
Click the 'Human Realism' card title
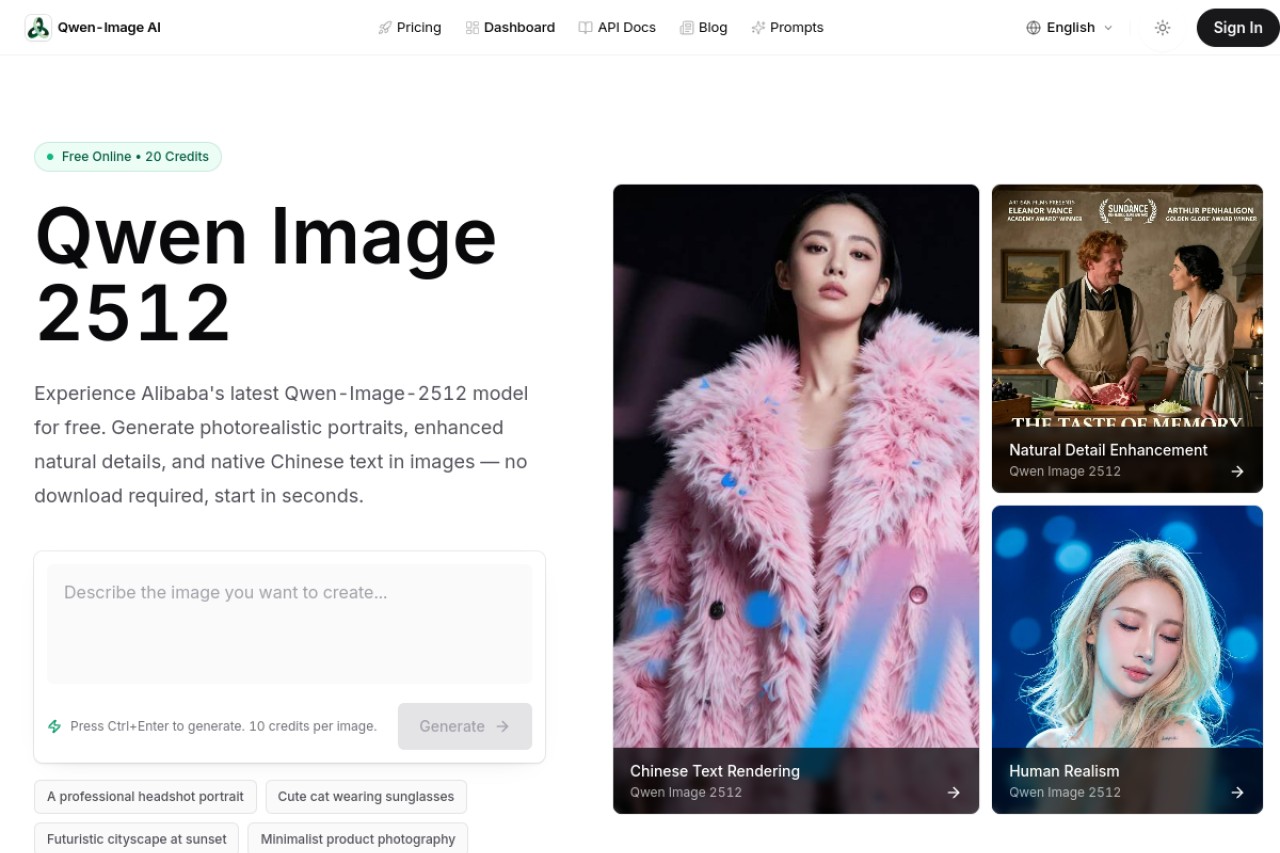coord(1064,771)
